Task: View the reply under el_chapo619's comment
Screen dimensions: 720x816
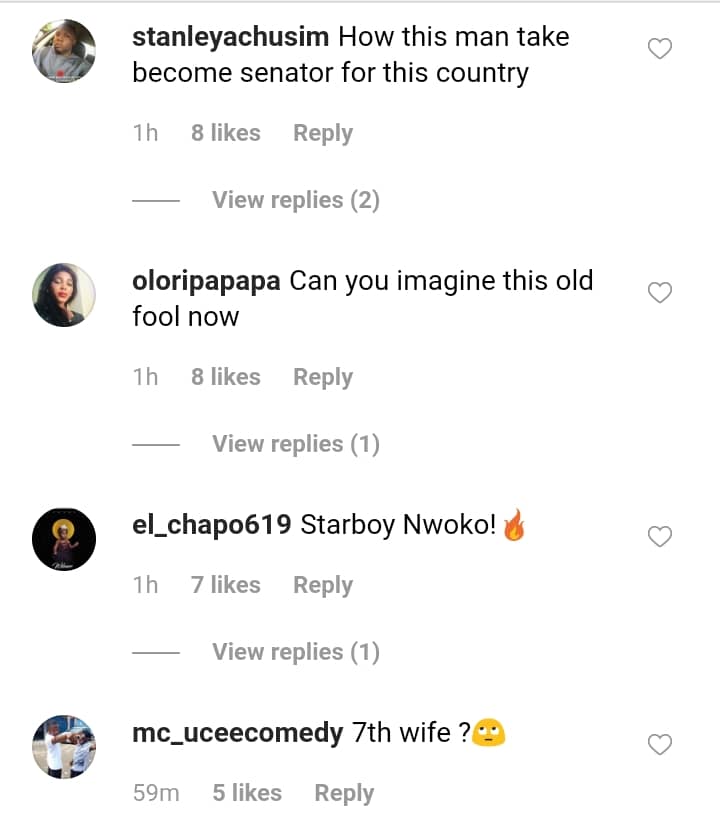Action: (295, 652)
